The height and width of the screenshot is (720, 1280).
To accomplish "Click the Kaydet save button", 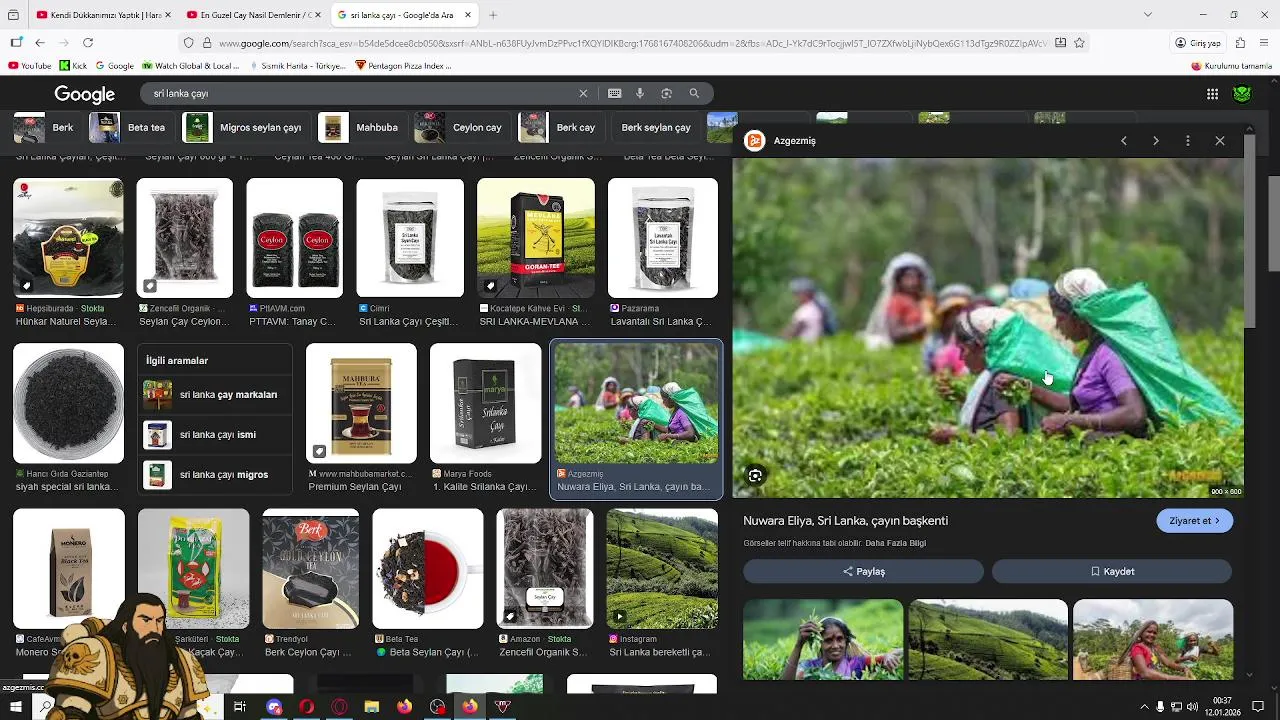I will point(1112,571).
